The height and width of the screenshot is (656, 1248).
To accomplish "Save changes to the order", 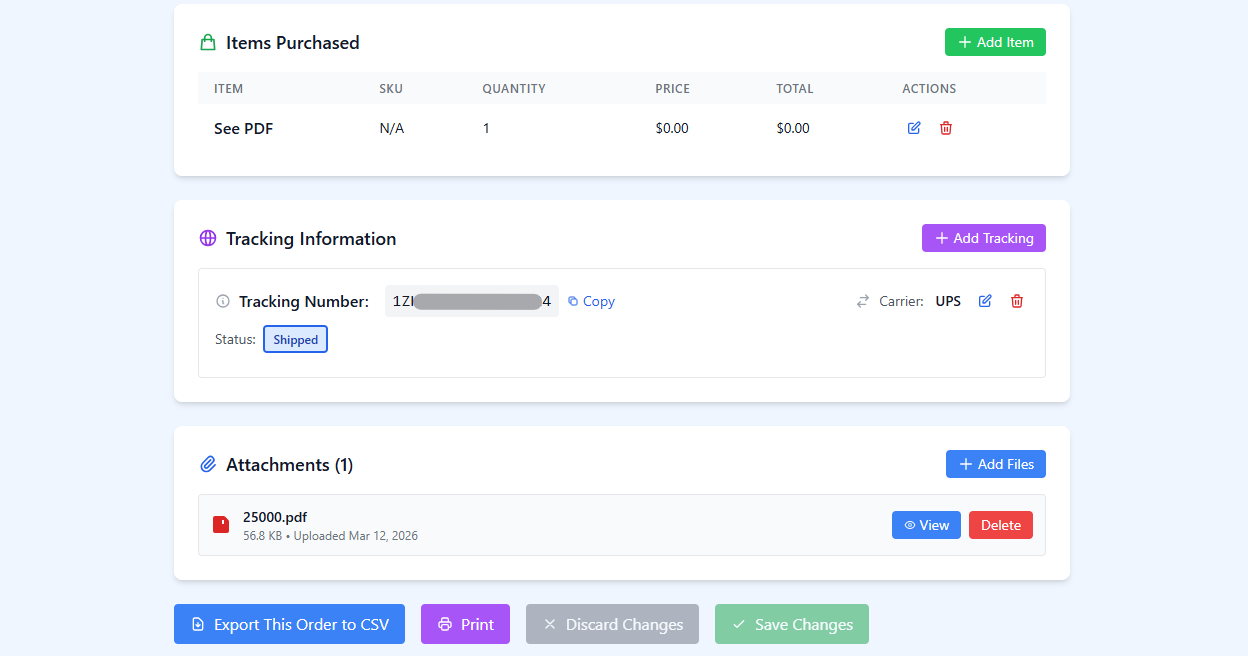I will 792,624.
